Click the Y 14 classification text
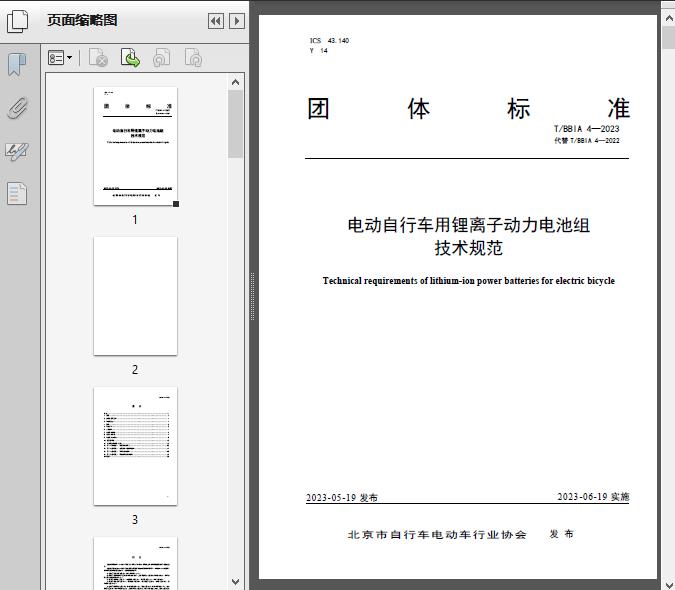Screen dimensions: 675x590 319,50
